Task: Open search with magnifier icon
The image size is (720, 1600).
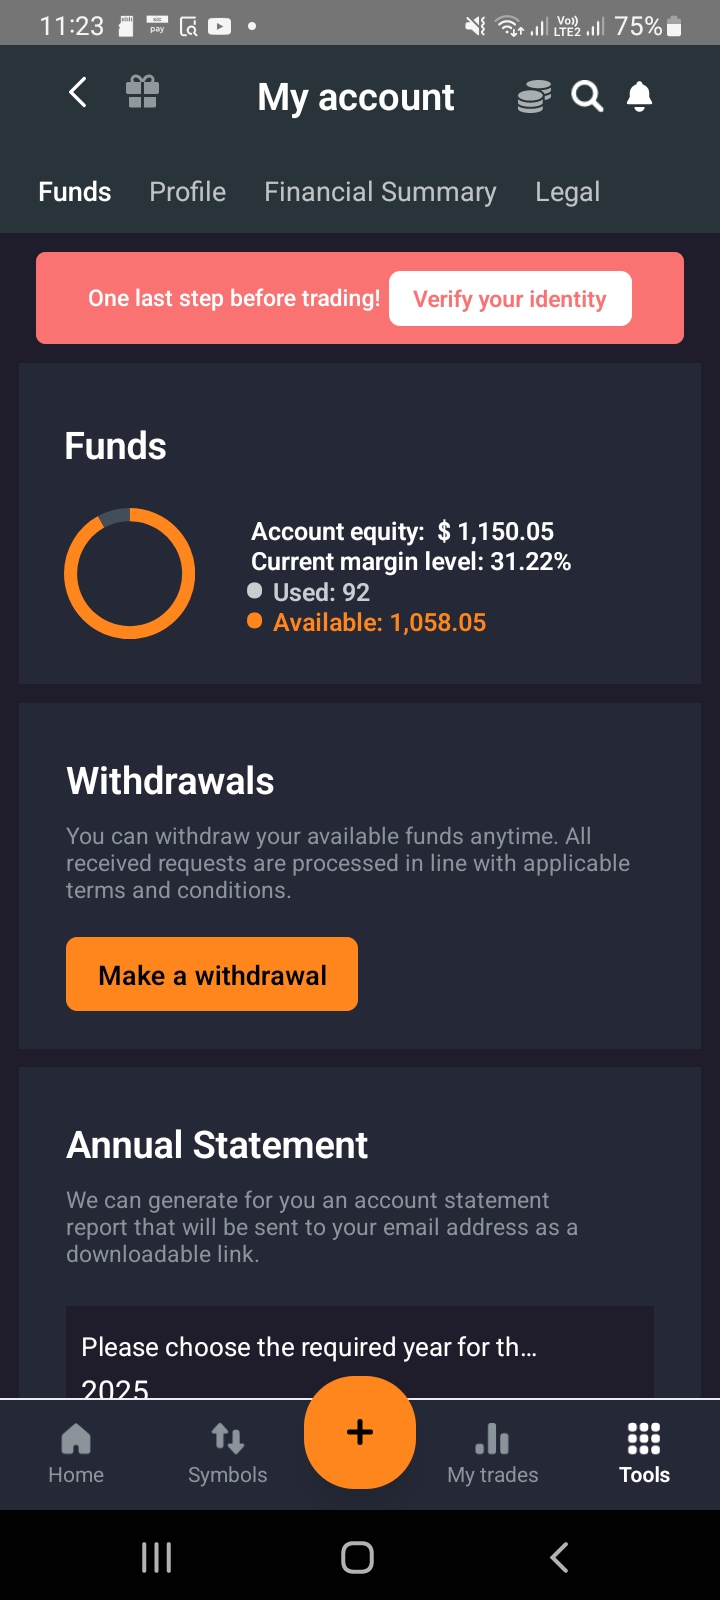Action: pyautogui.click(x=587, y=97)
